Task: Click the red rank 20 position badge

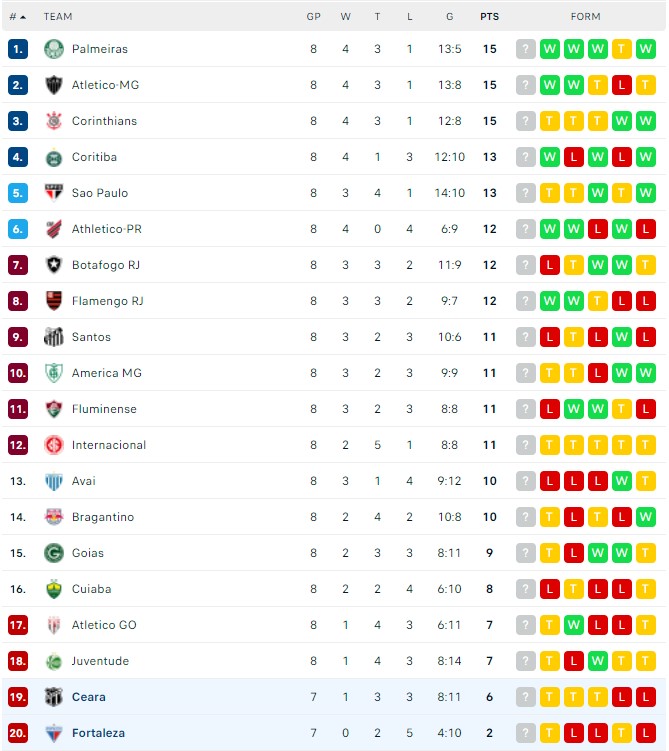Action: click(18, 733)
